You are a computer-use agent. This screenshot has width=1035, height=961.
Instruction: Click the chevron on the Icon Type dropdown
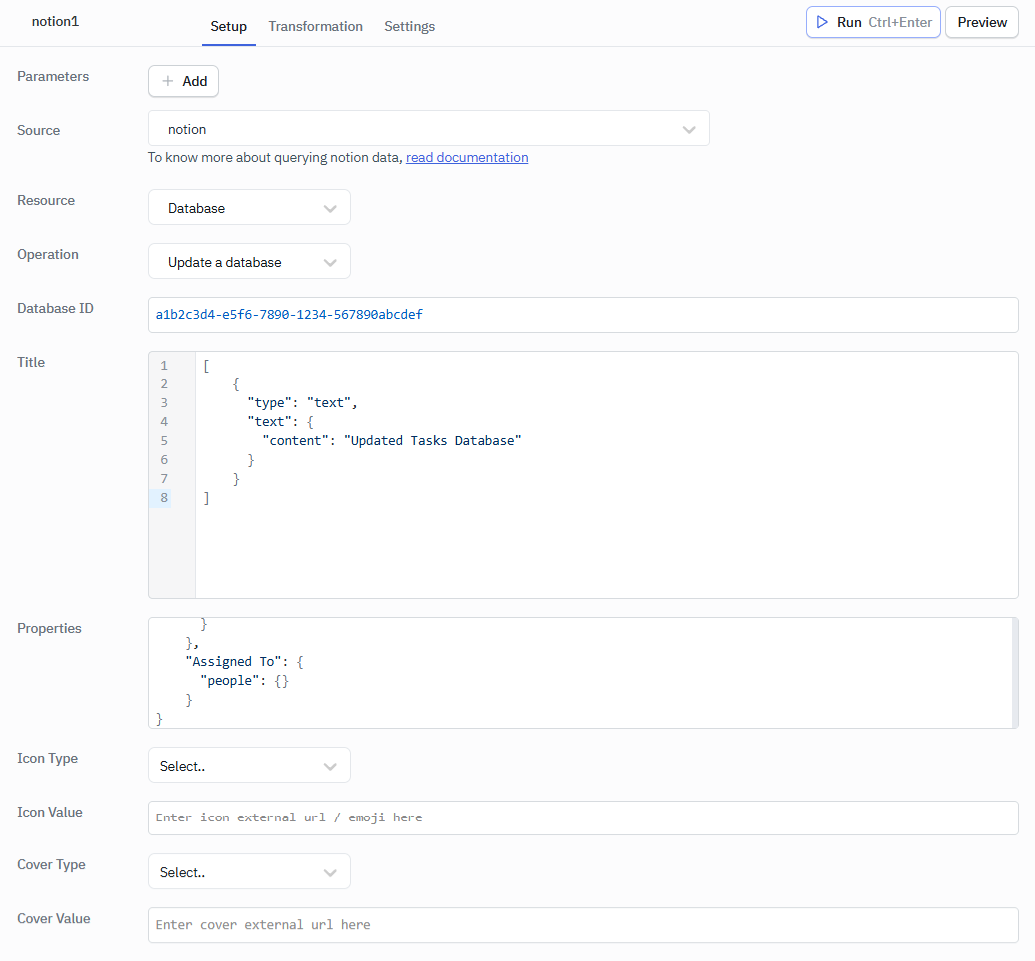330,765
